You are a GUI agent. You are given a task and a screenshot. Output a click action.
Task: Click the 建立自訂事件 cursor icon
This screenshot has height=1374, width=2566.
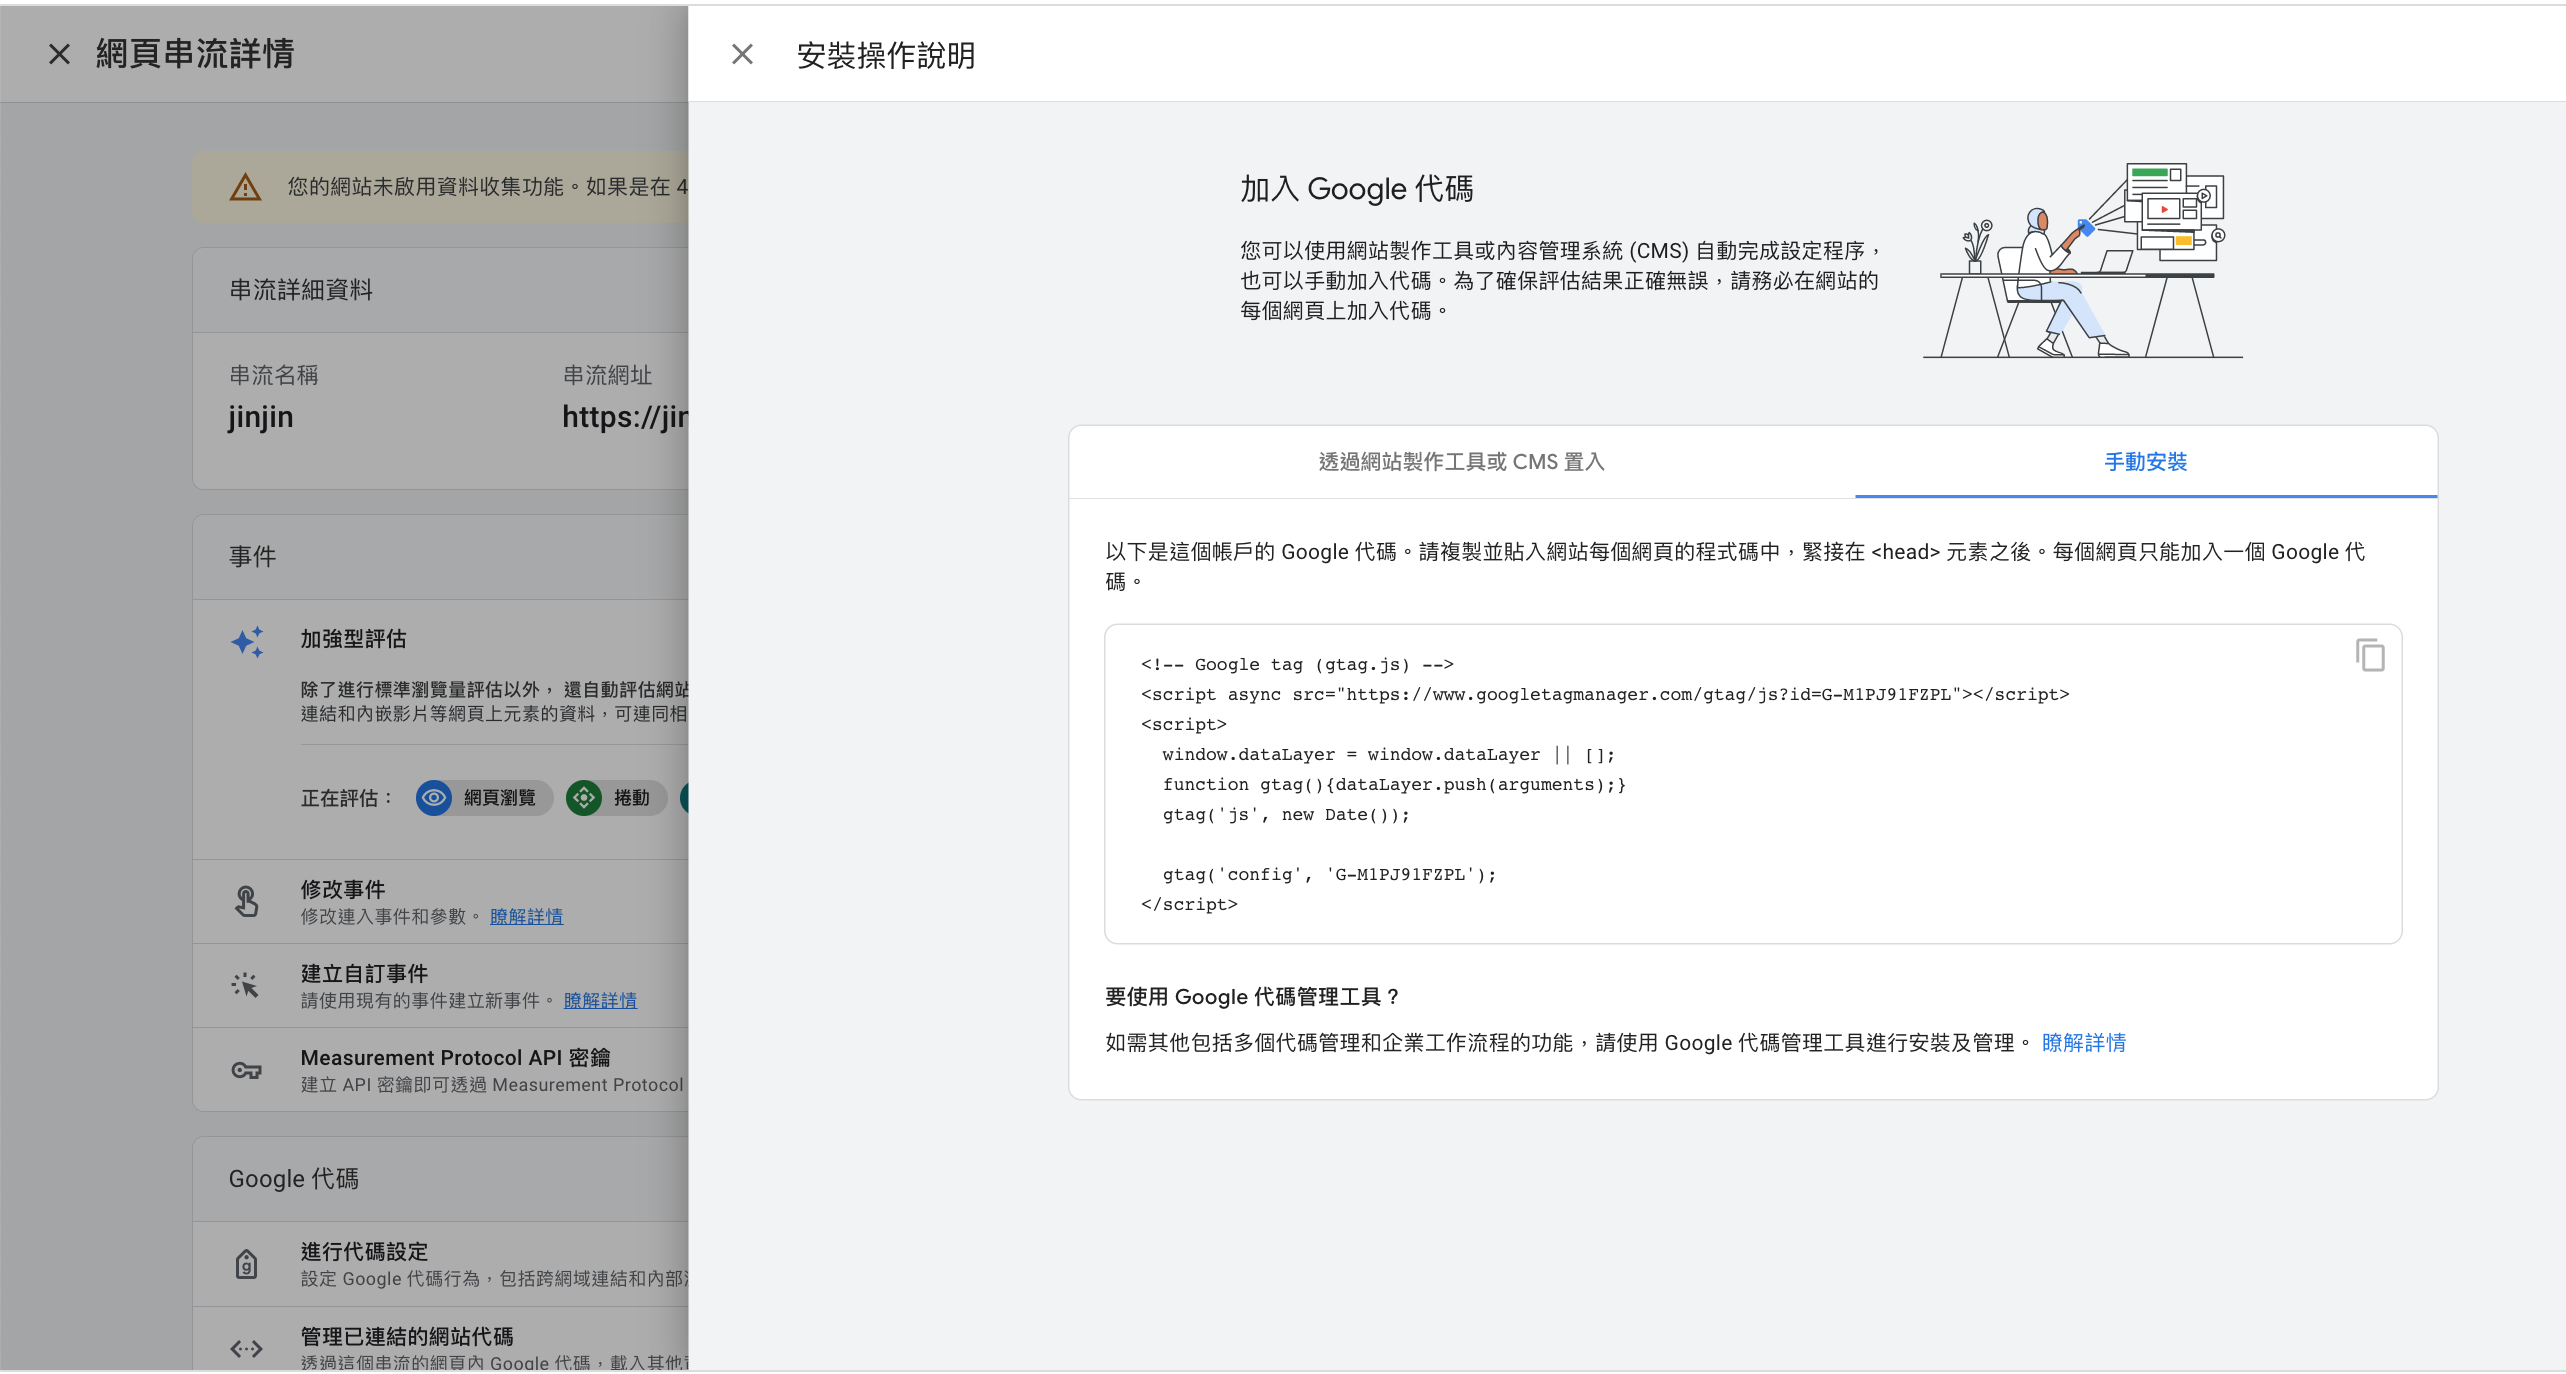pos(246,986)
